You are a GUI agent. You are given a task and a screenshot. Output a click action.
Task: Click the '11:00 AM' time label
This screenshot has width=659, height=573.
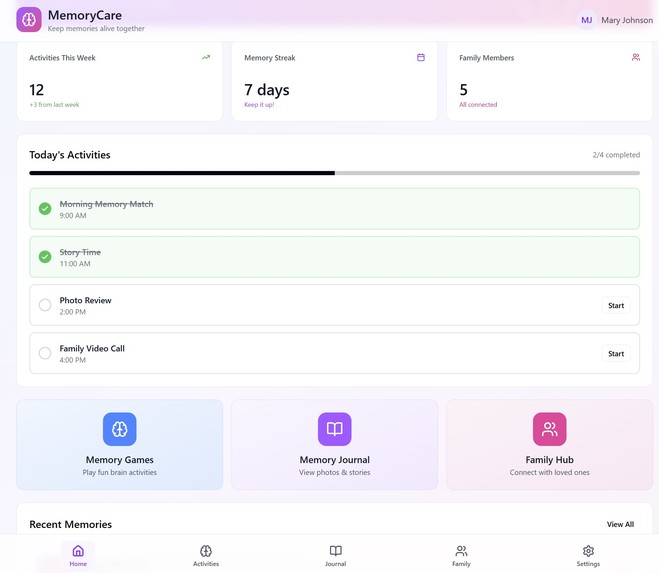point(75,264)
